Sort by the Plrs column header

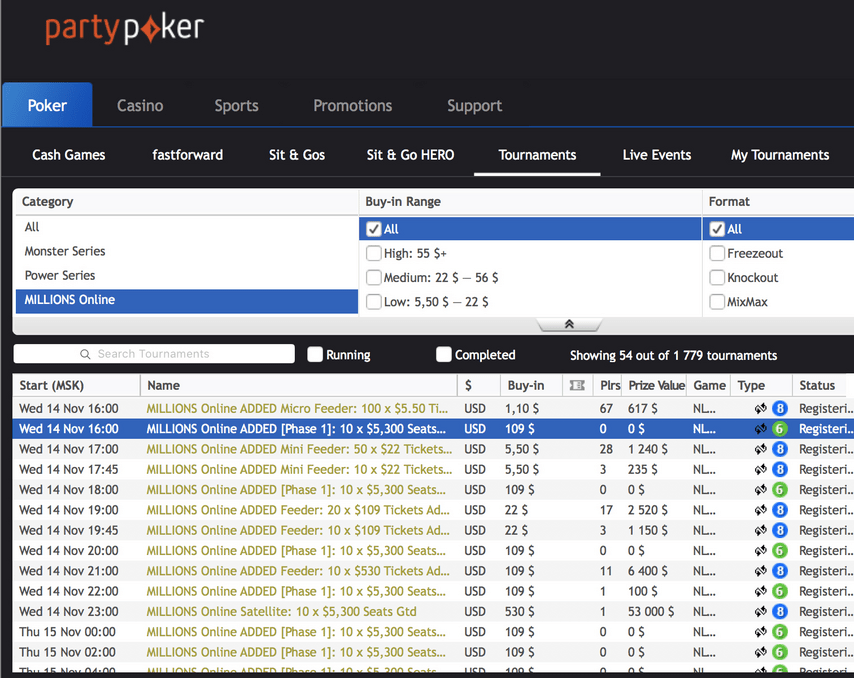[x=608, y=386]
